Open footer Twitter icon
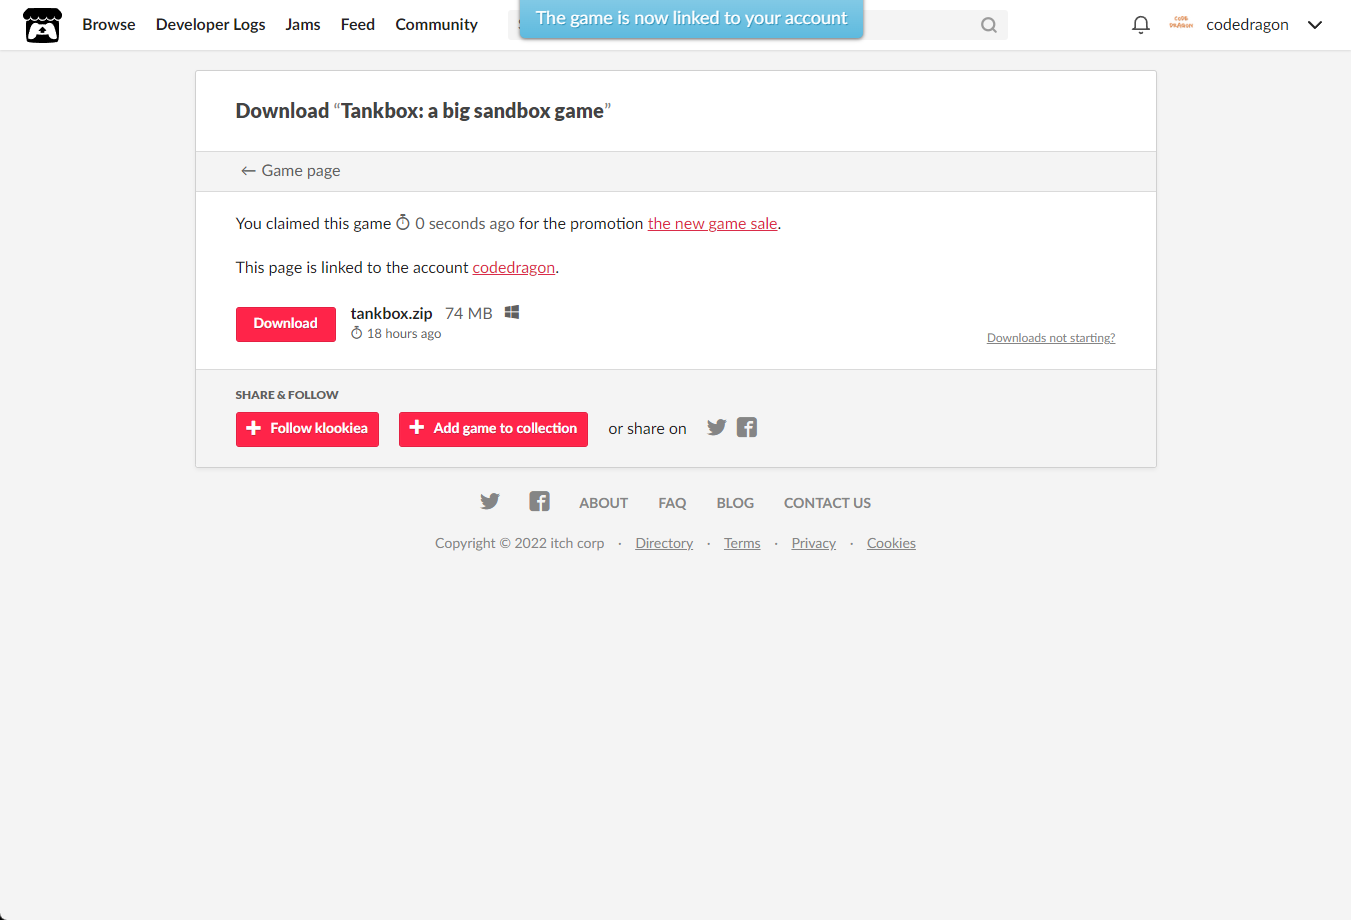 point(490,502)
